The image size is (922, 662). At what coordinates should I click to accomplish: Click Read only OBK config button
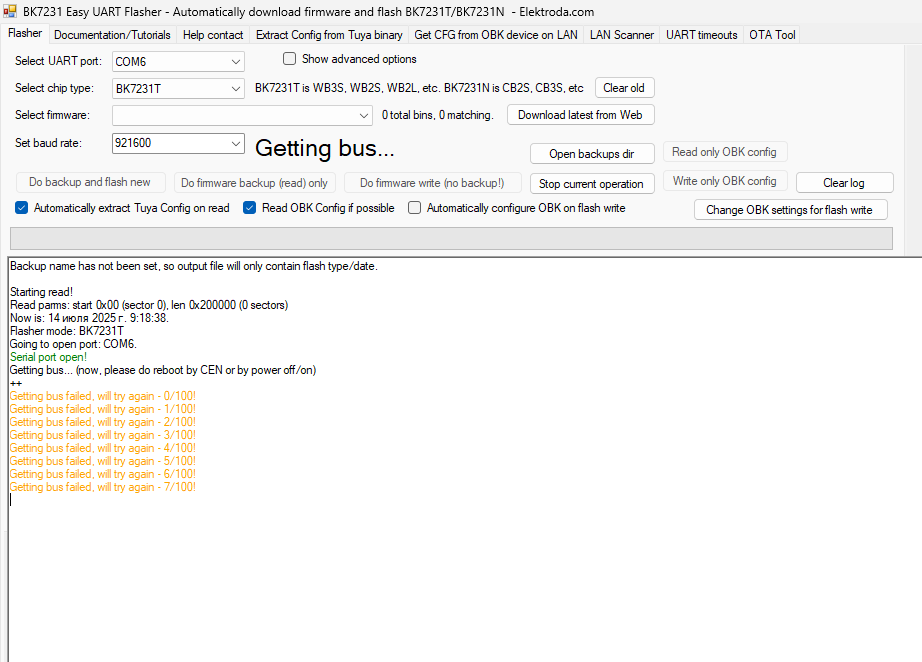[724, 152]
